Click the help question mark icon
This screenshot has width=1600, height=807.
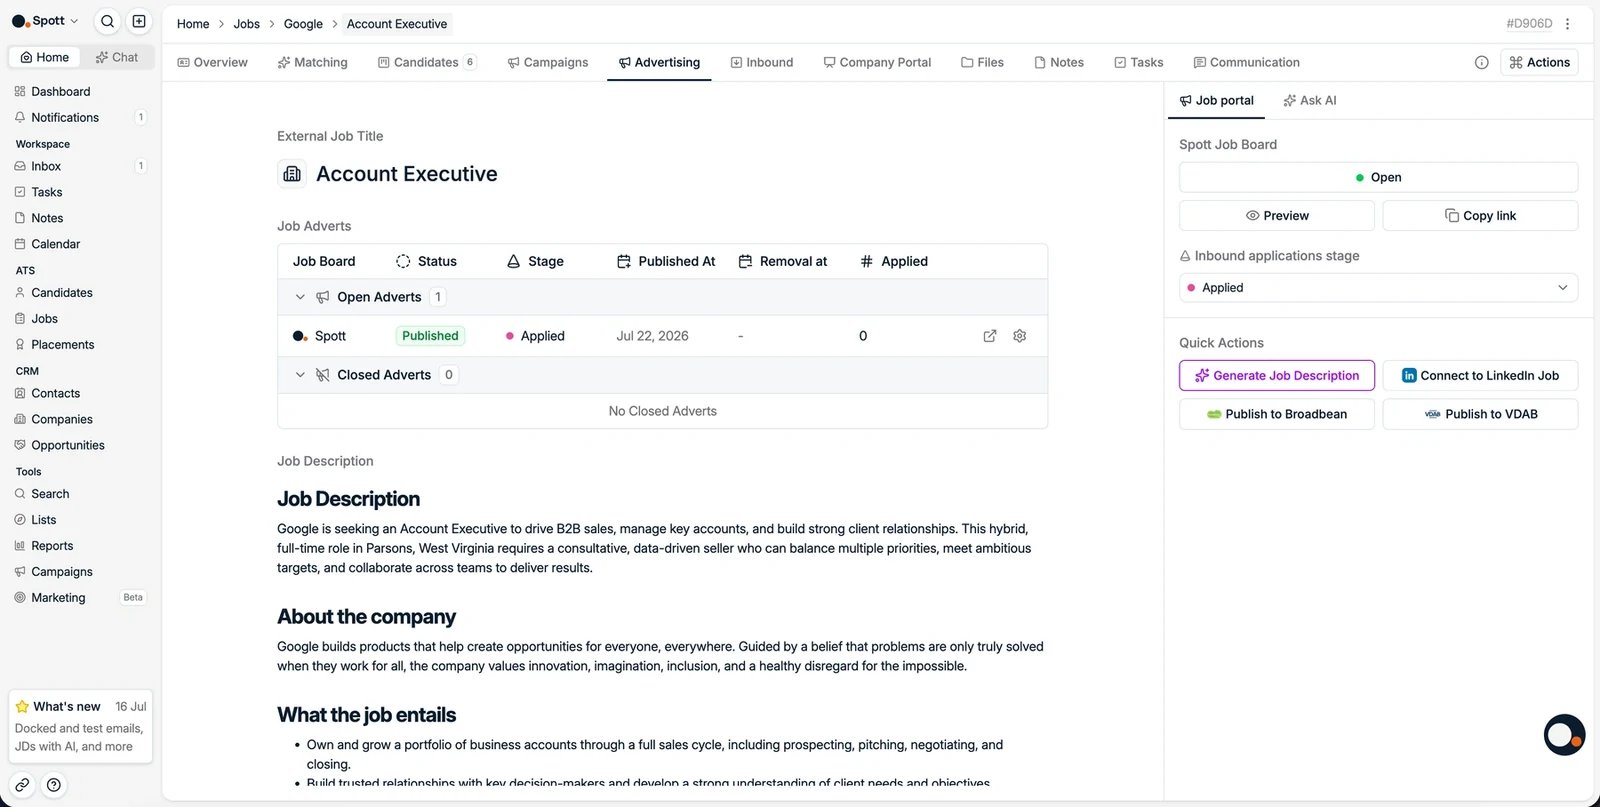[x=54, y=785]
